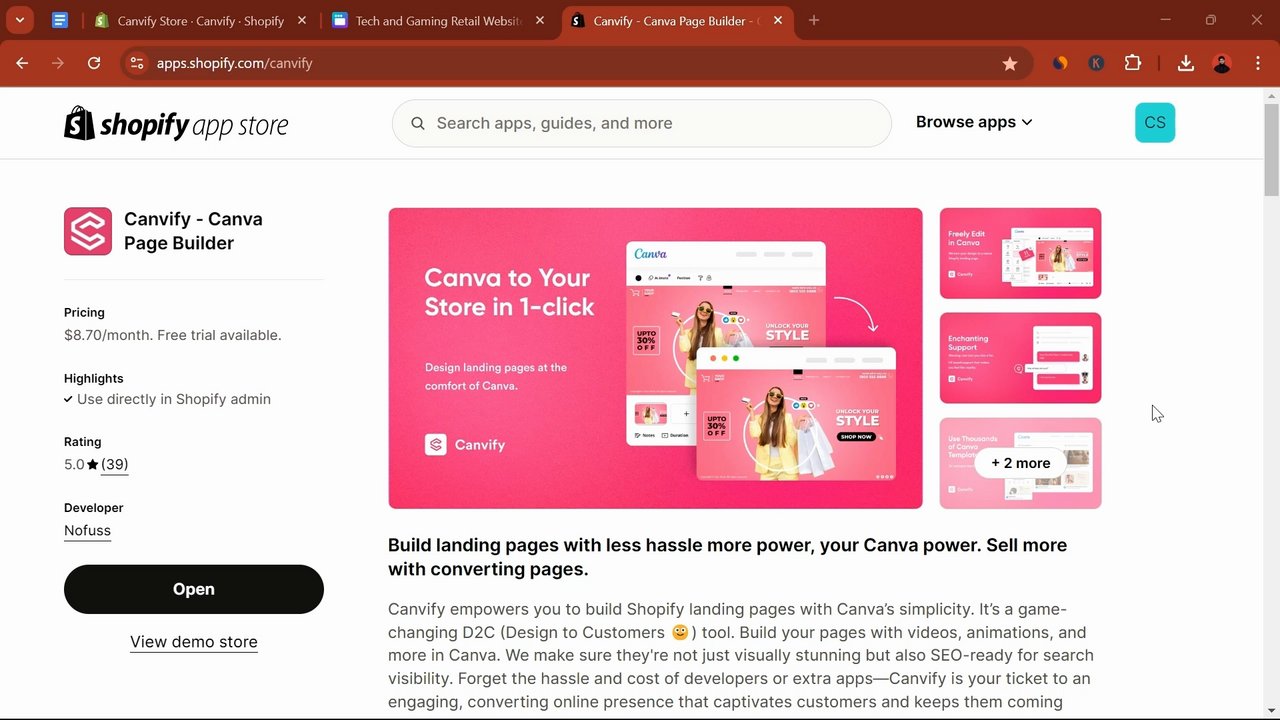Open the Chrome three-dot menu
Viewport: 1280px width, 720px height.
click(x=1258, y=63)
